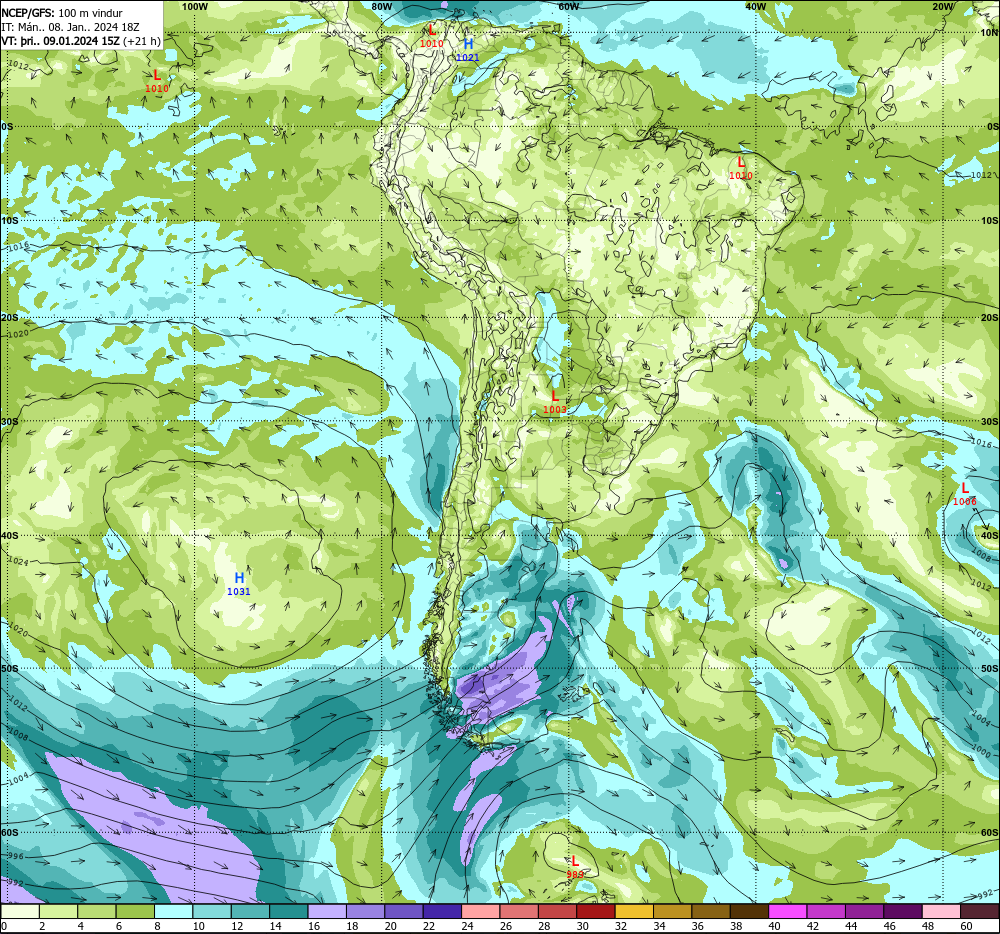Select the L 1003 low-pressure marker

point(555,402)
